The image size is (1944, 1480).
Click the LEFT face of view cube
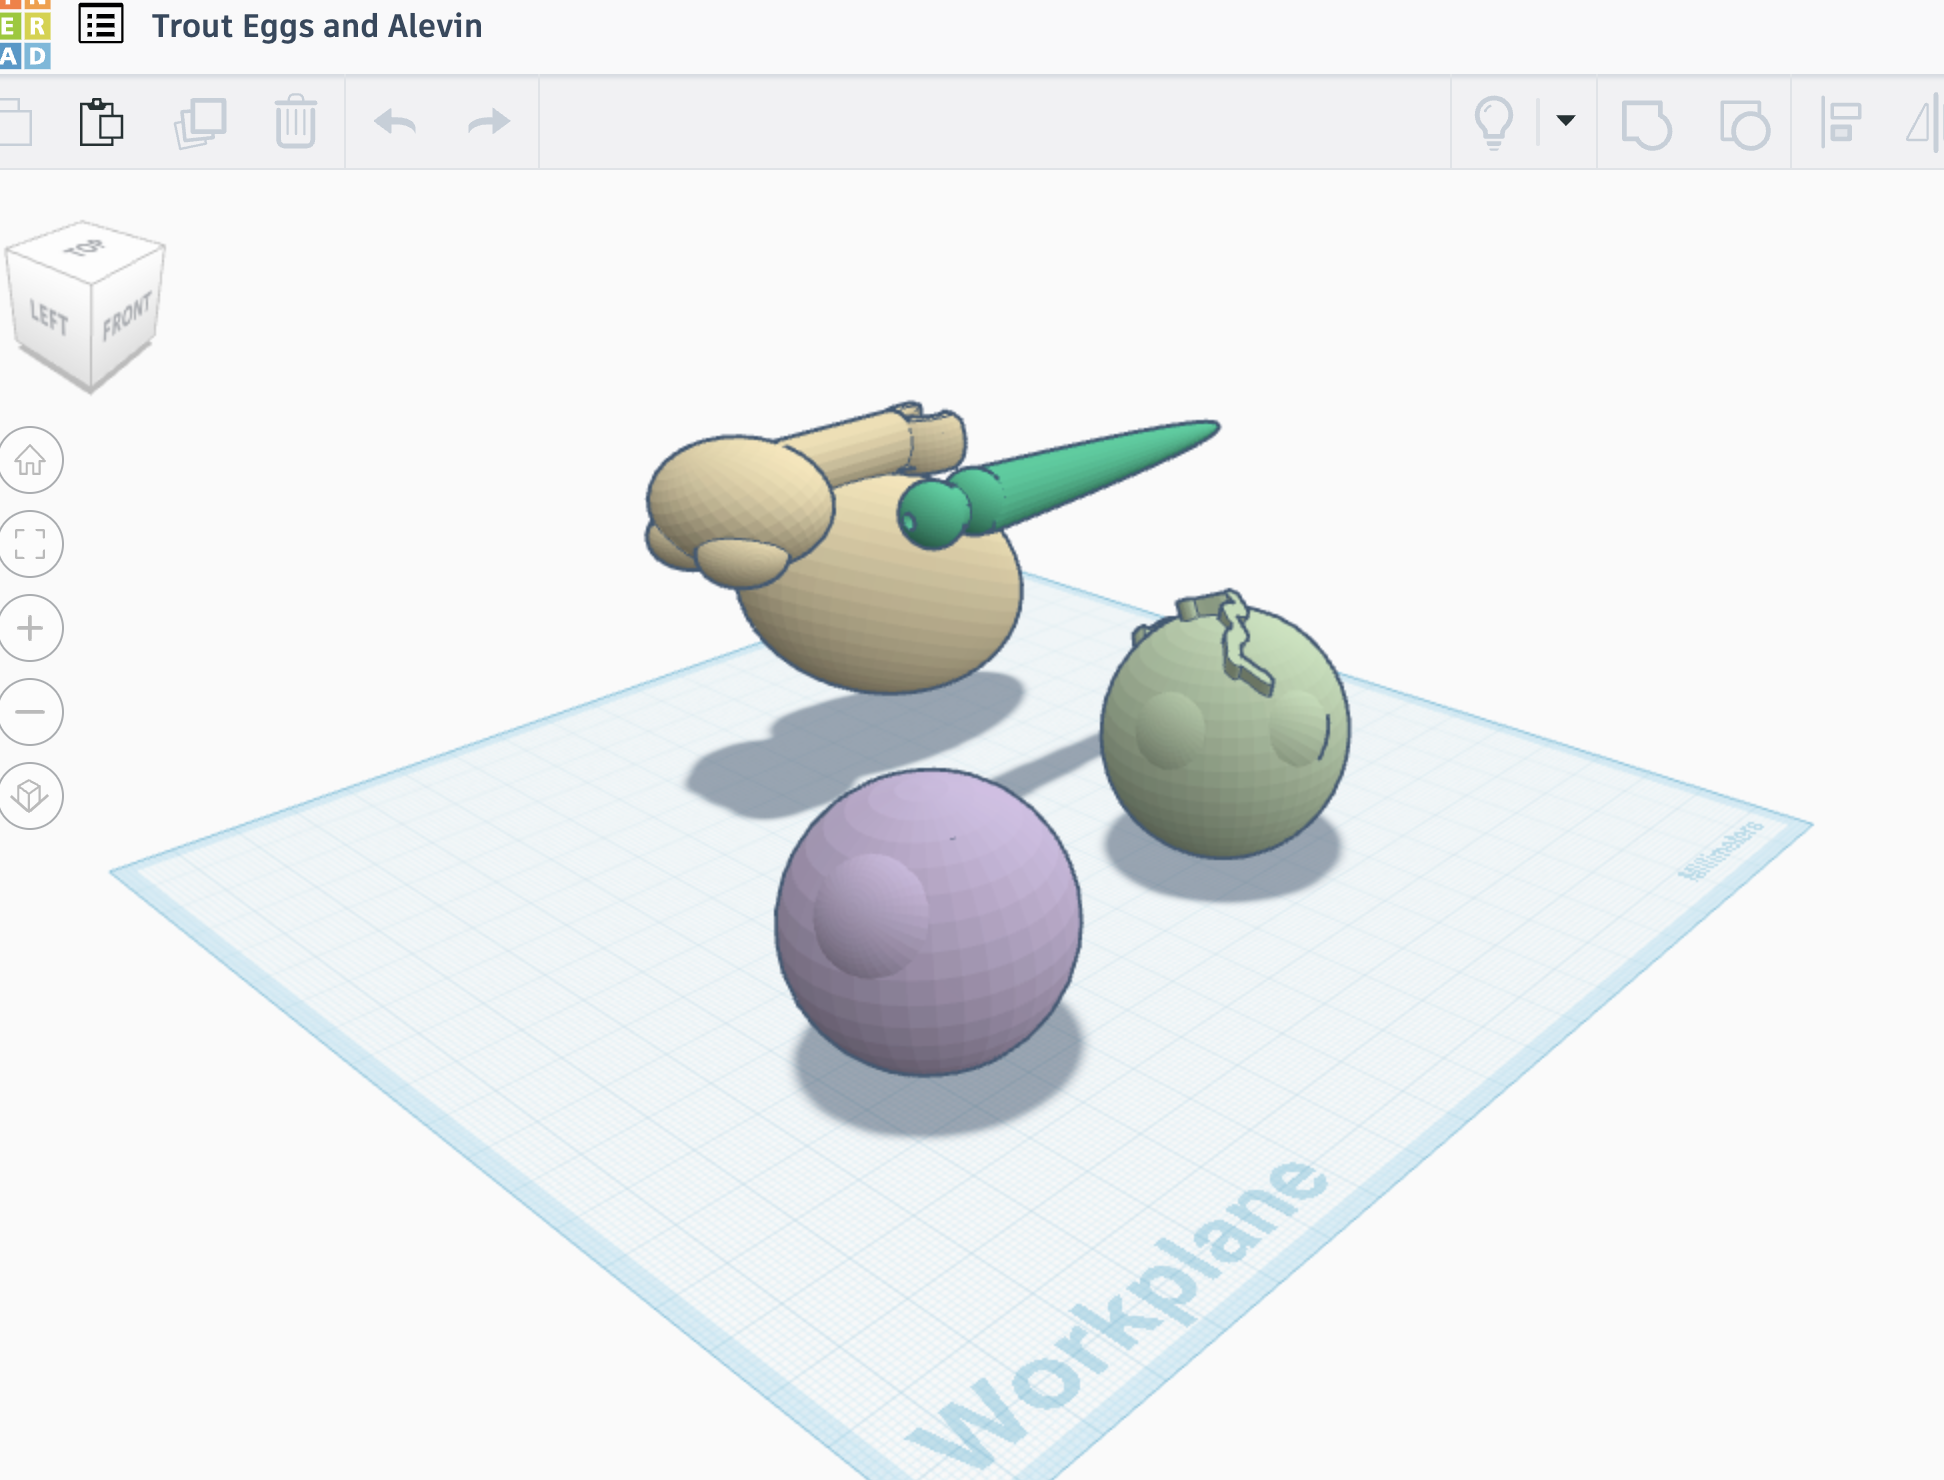[x=49, y=319]
